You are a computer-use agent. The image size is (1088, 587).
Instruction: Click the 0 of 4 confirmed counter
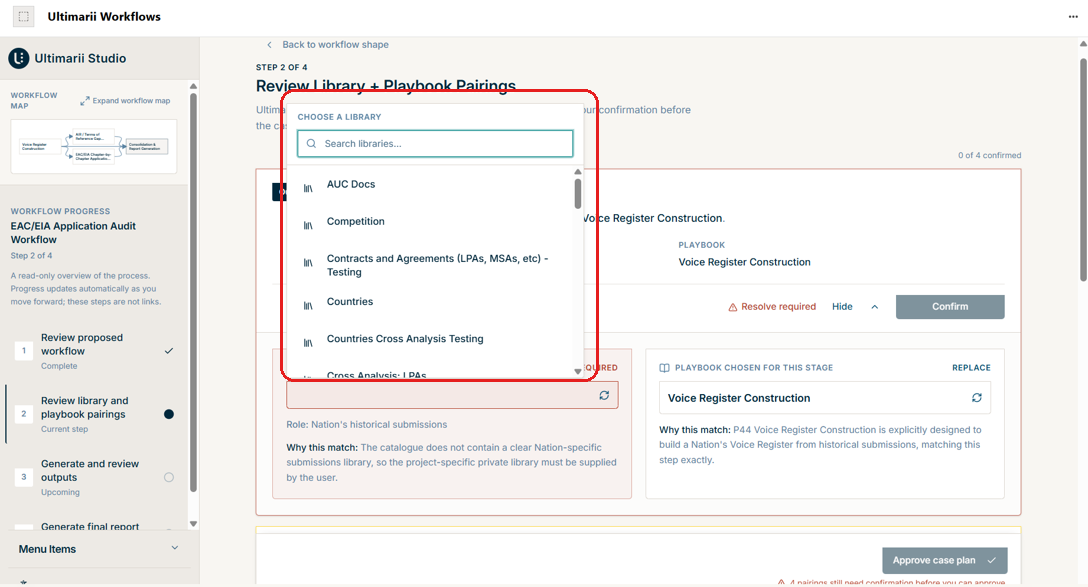[x=989, y=155]
